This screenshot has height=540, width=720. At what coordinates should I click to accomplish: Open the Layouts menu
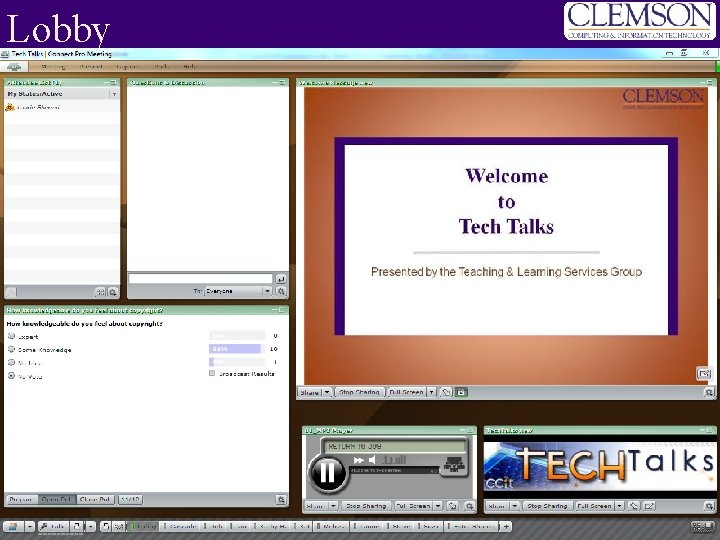point(127,67)
